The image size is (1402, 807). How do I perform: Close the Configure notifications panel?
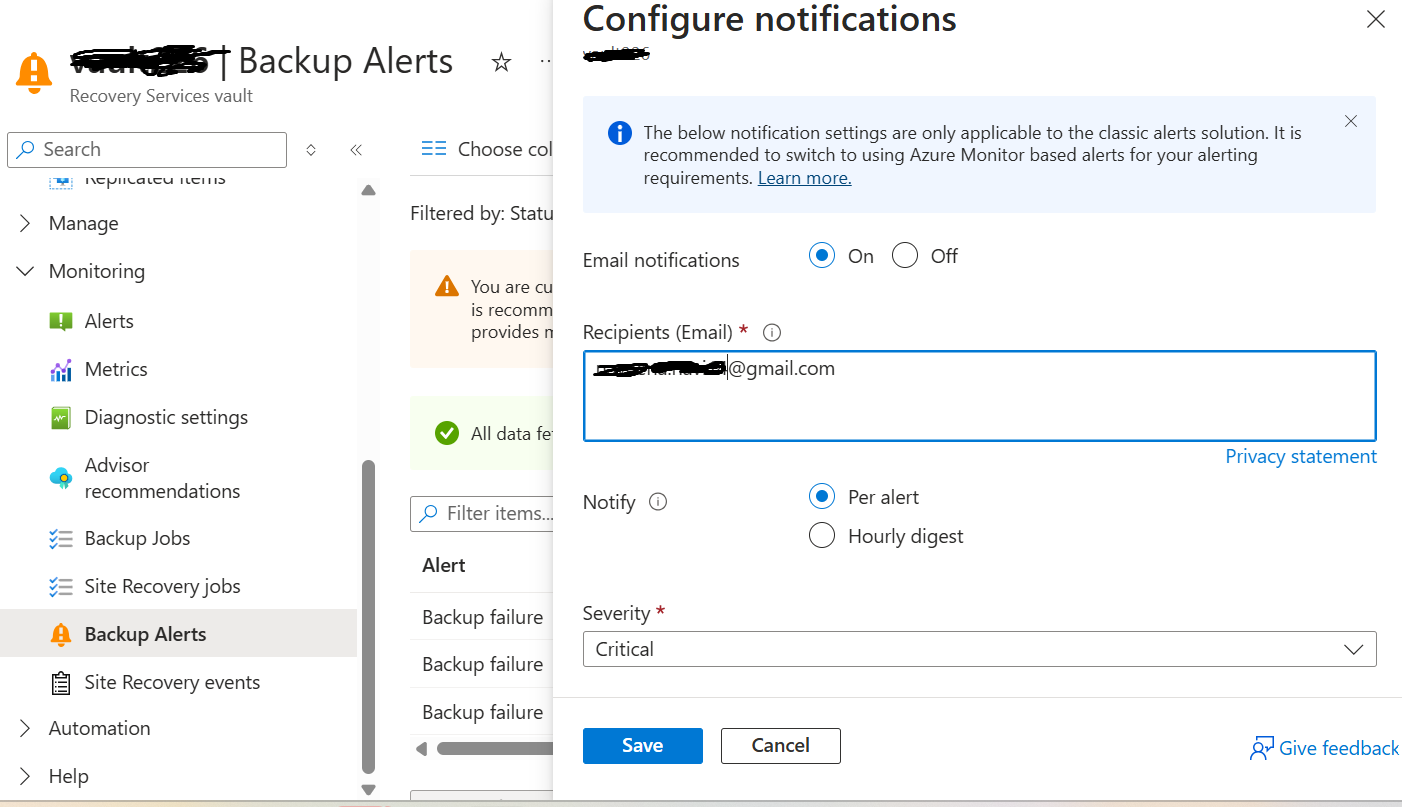pos(1376,19)
